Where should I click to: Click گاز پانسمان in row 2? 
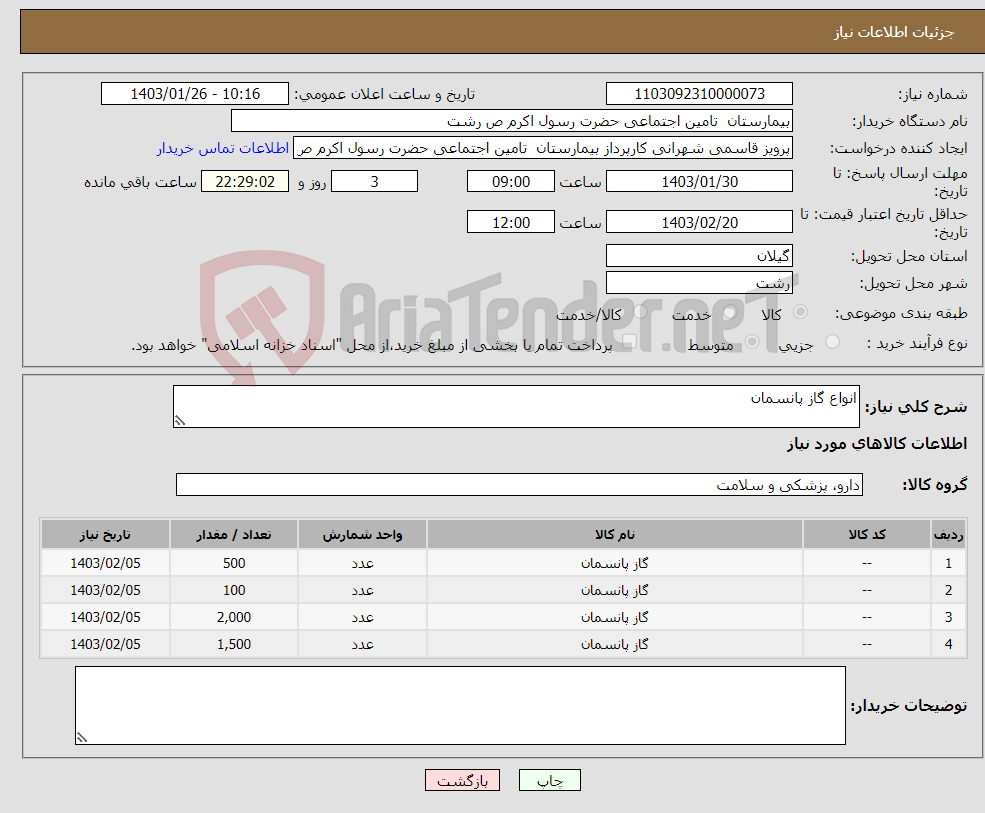click(614, 590)
